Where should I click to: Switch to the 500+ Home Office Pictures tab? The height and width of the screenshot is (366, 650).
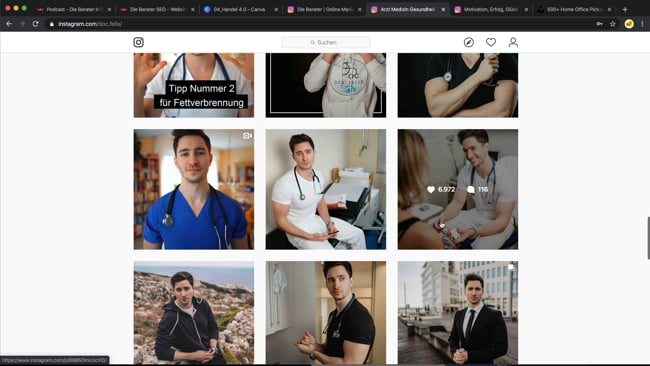[x=574, y=9]
